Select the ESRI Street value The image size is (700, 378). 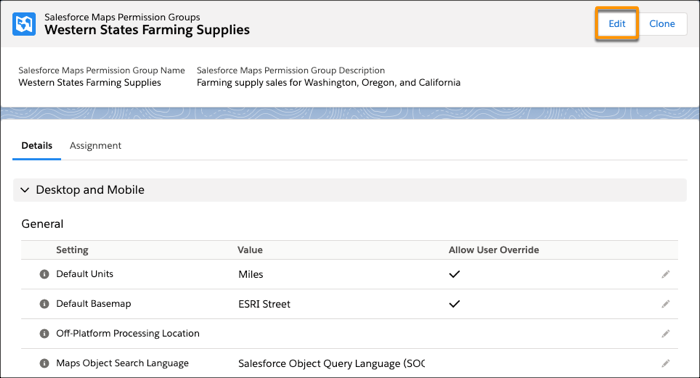[x=264, y=304]
